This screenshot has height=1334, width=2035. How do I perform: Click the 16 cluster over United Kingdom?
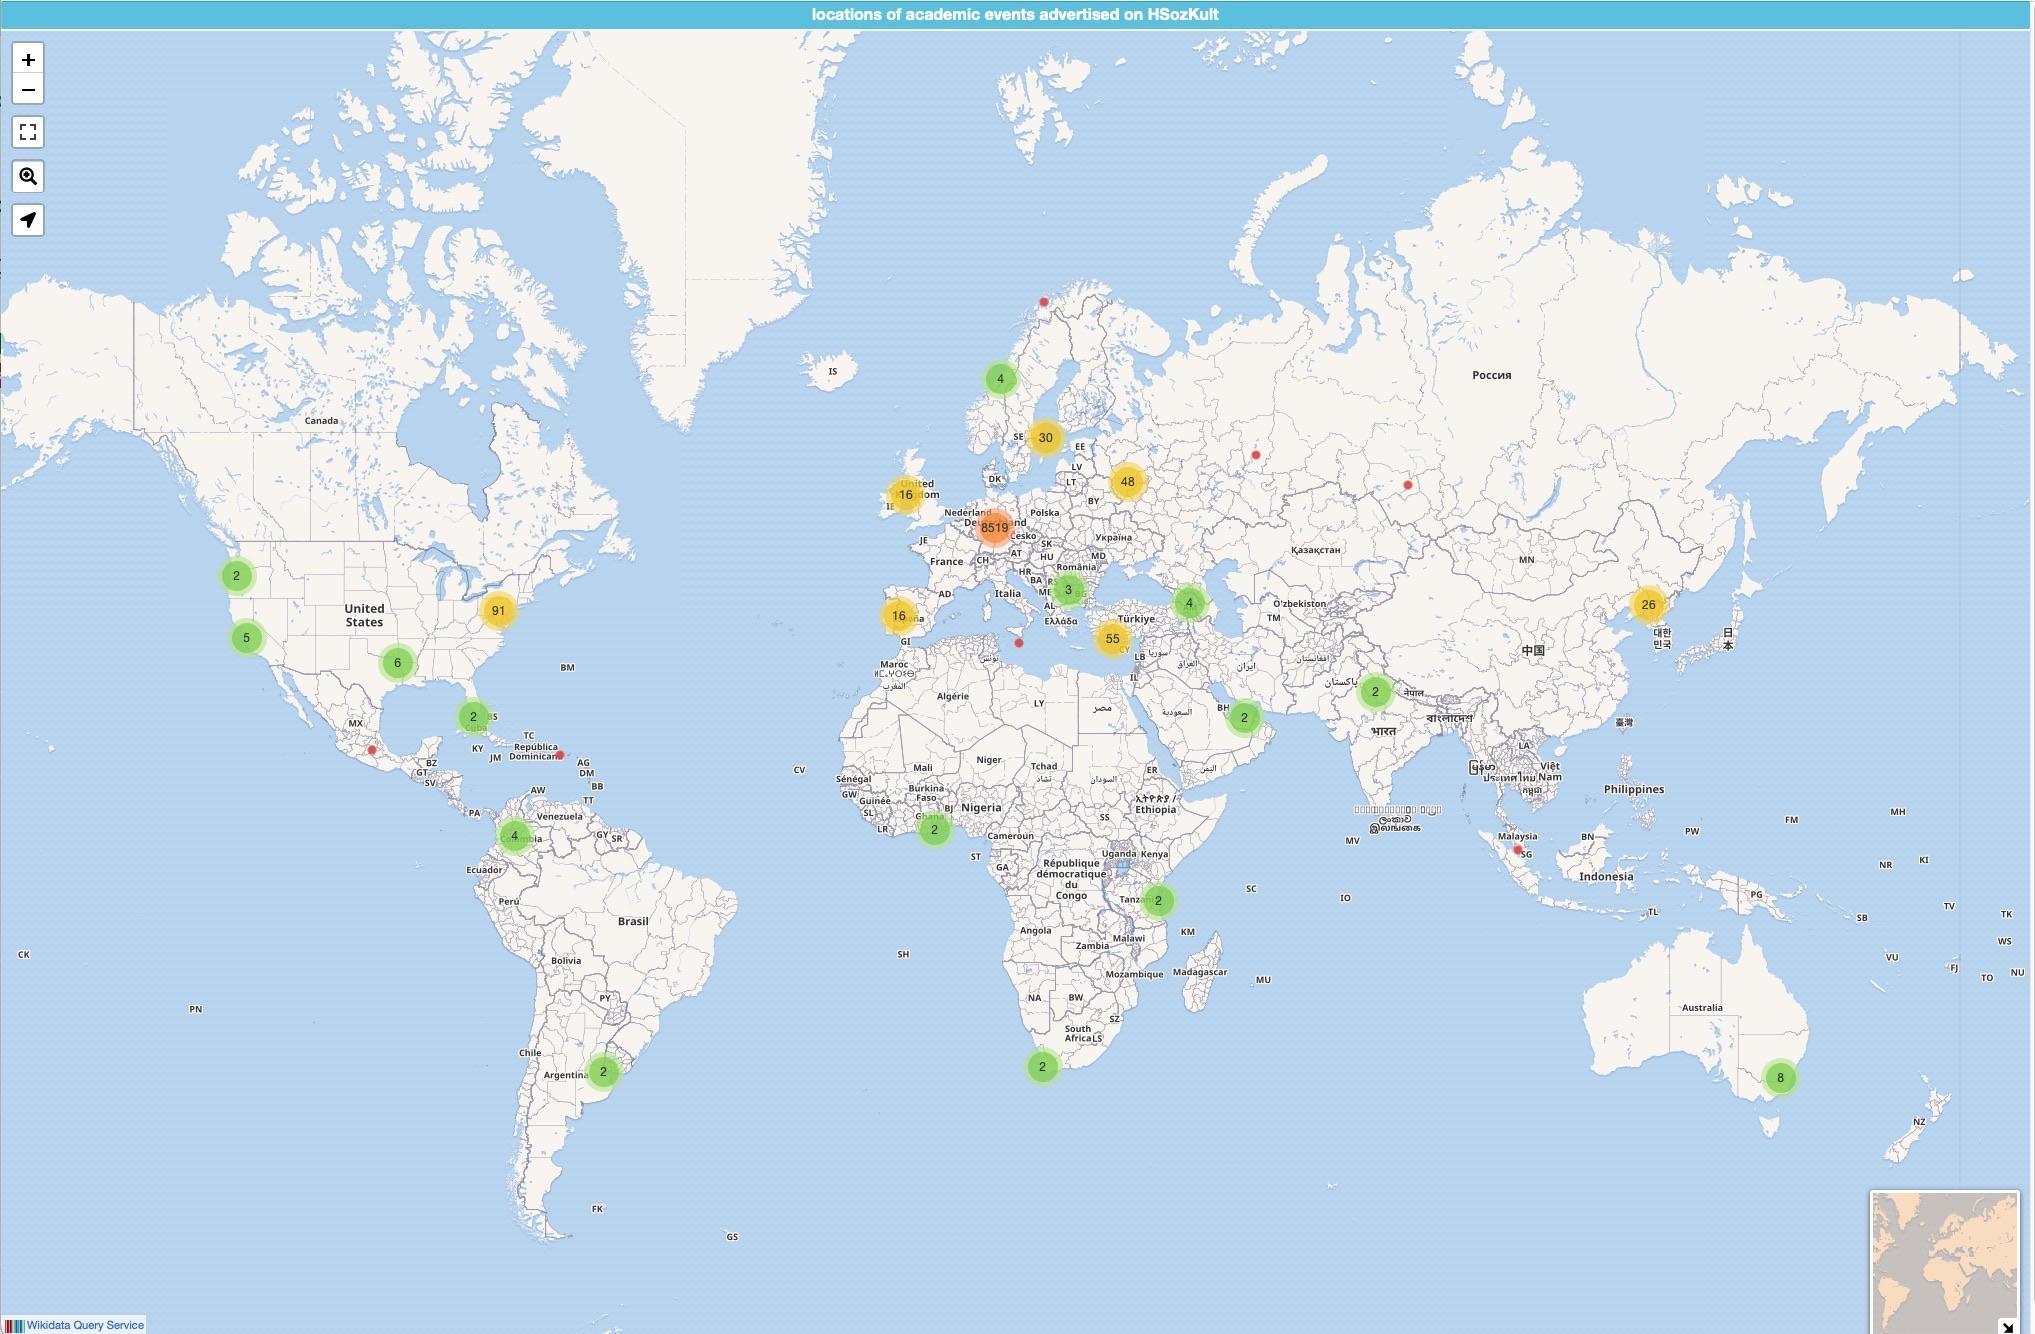905,495
